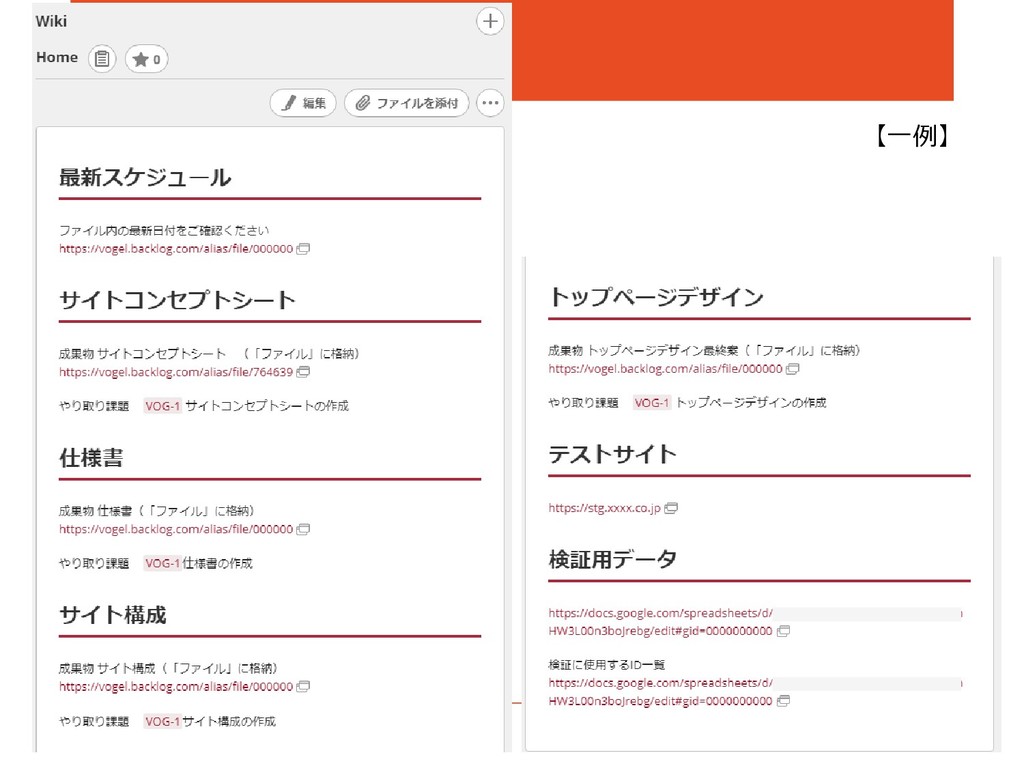Open the file link under サイト構成

(x=176, y=687)
